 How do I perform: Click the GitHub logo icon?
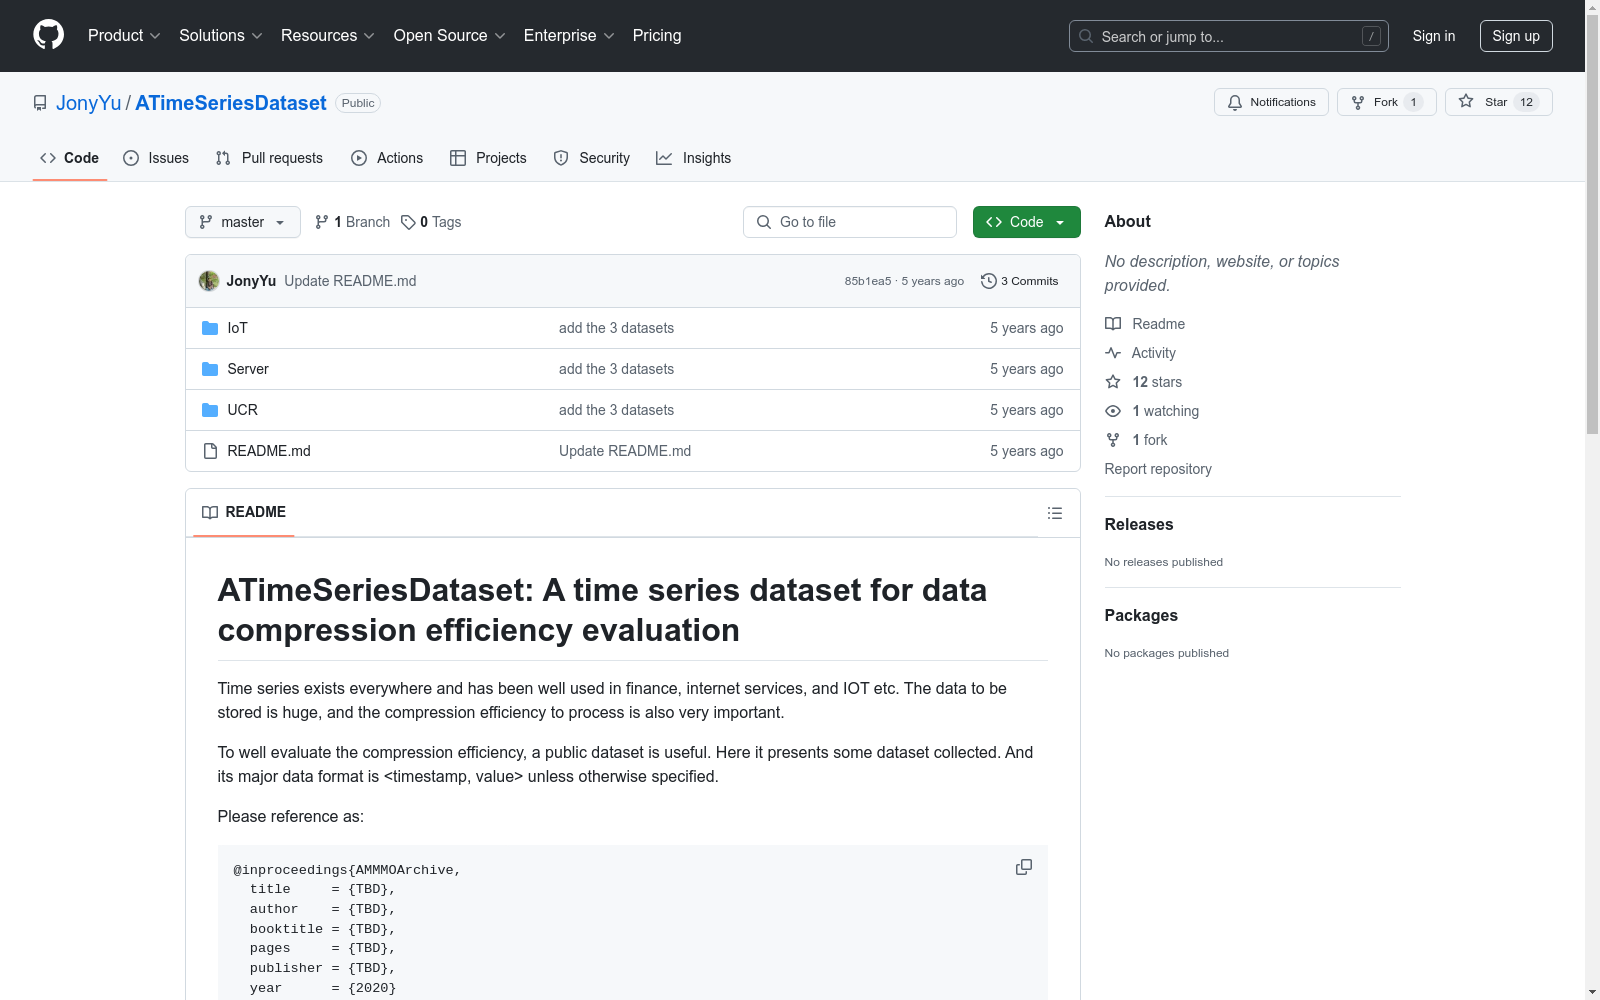48,35
